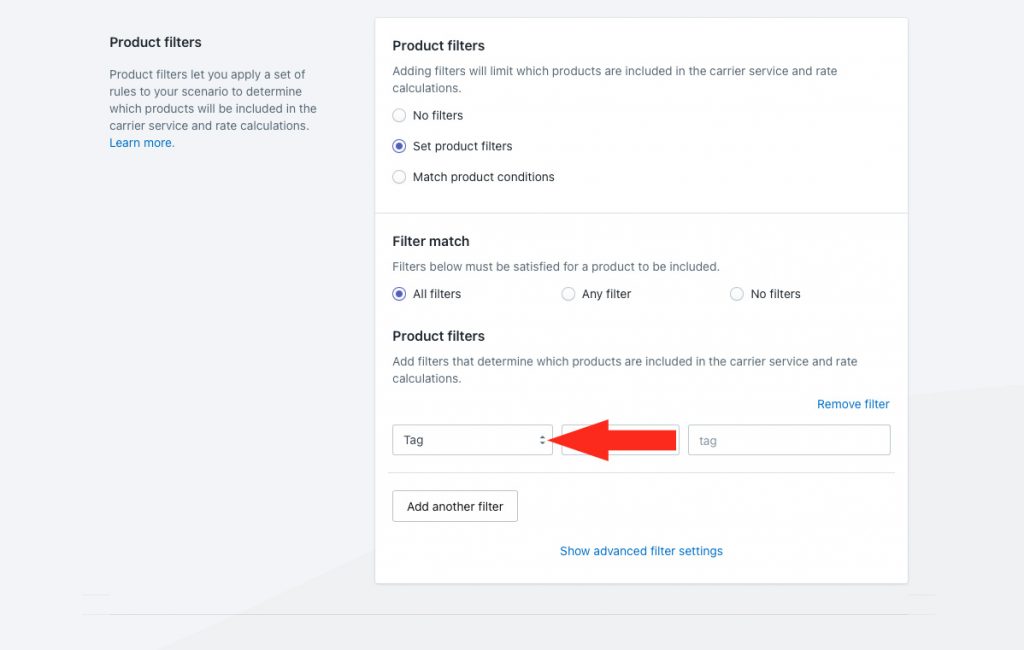Open the "Learn more." link
This screenshot has height=650, width=1024.
(x=142, y=143)
